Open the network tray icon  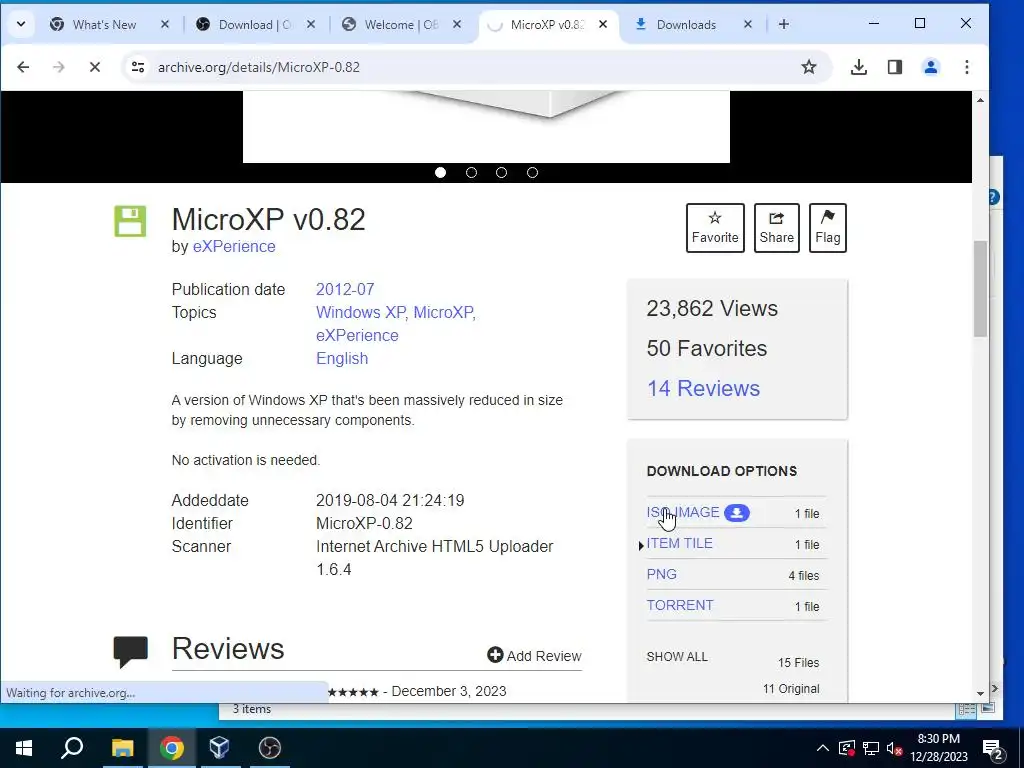click(x=871, y=748)
